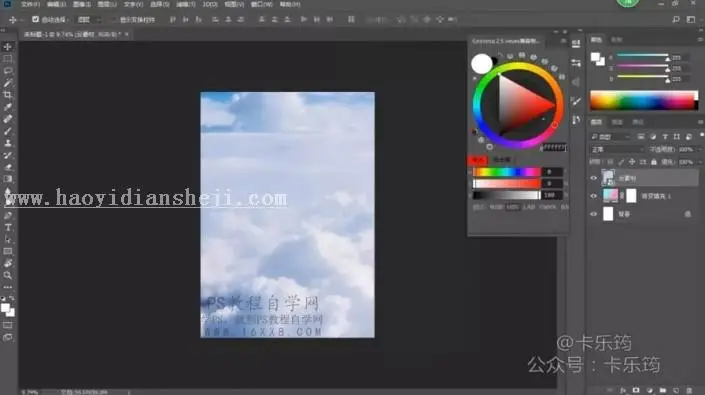Open the layer fill slider arrow
Screen dimensions: 705x395
click(699, 162)
